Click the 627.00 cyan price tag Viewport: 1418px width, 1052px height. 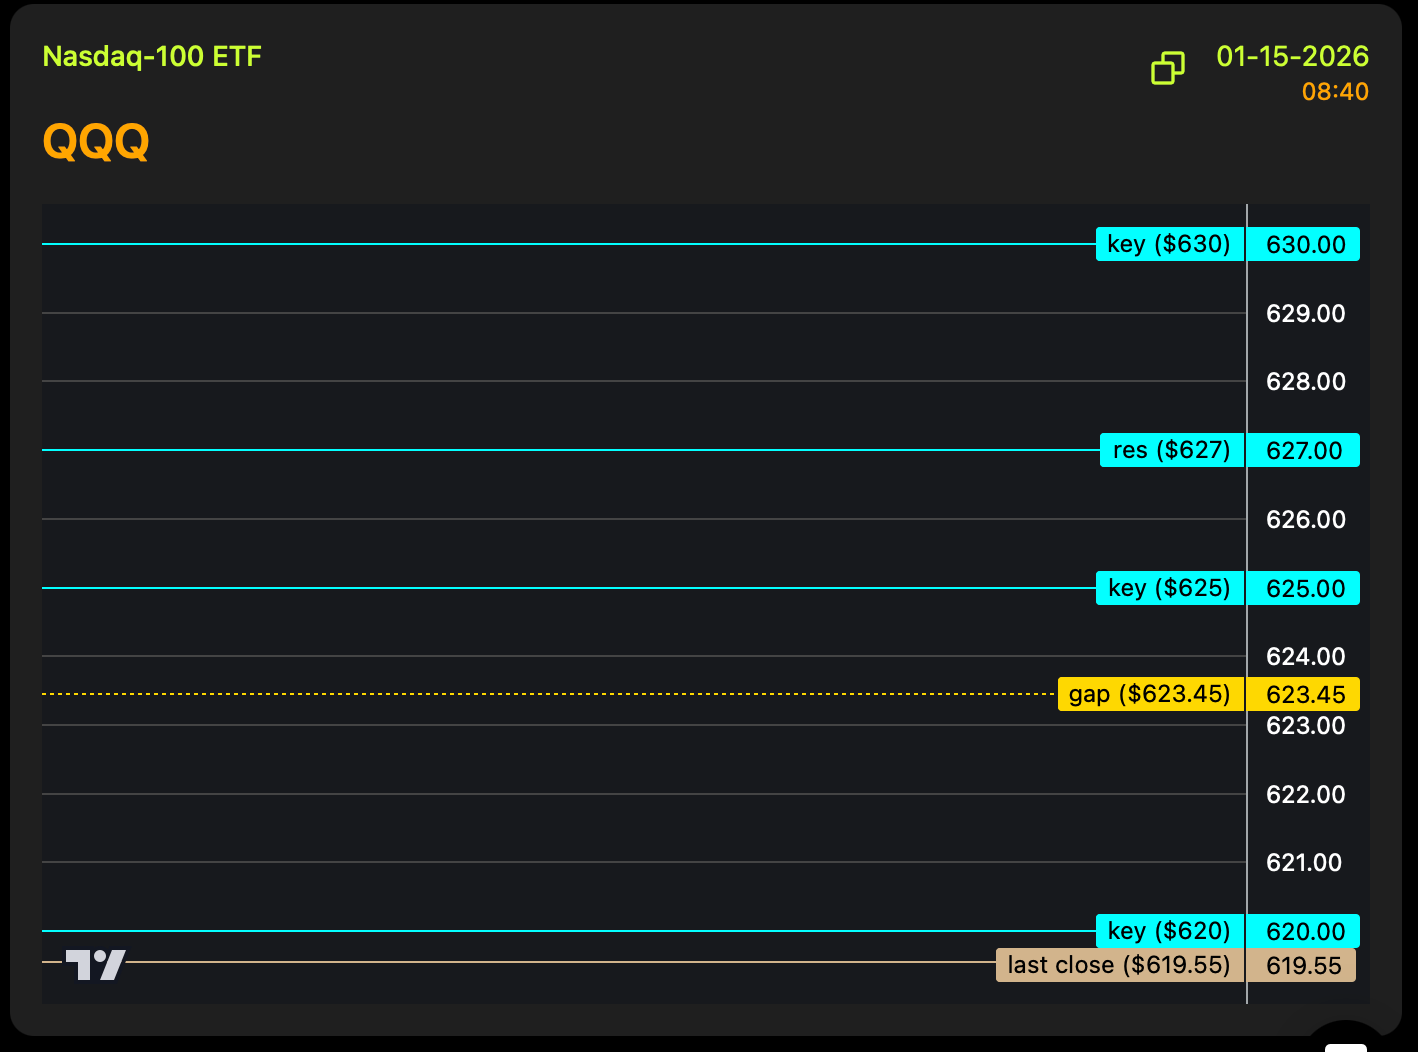pyautogui.click(x=1304, y=450)
